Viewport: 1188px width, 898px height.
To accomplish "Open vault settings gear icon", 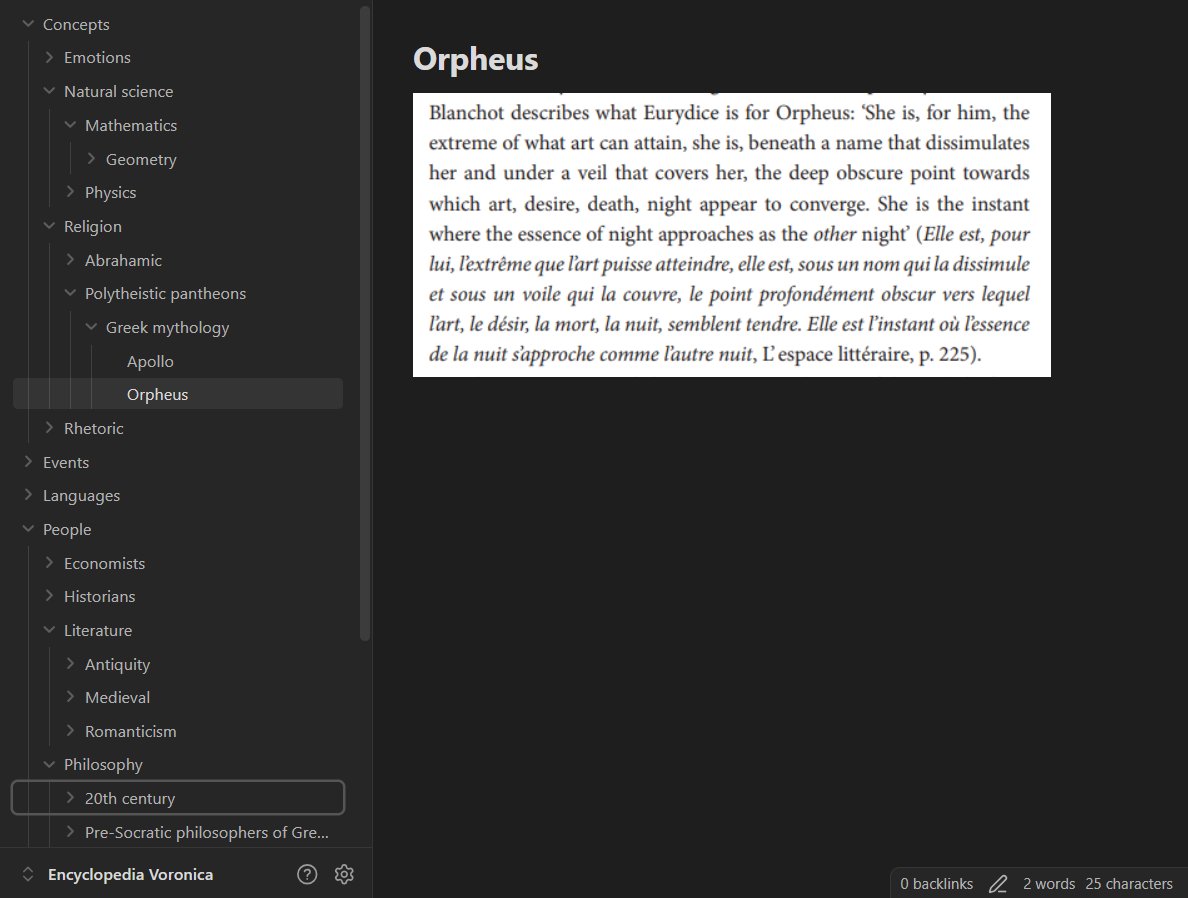I will 344,875.
